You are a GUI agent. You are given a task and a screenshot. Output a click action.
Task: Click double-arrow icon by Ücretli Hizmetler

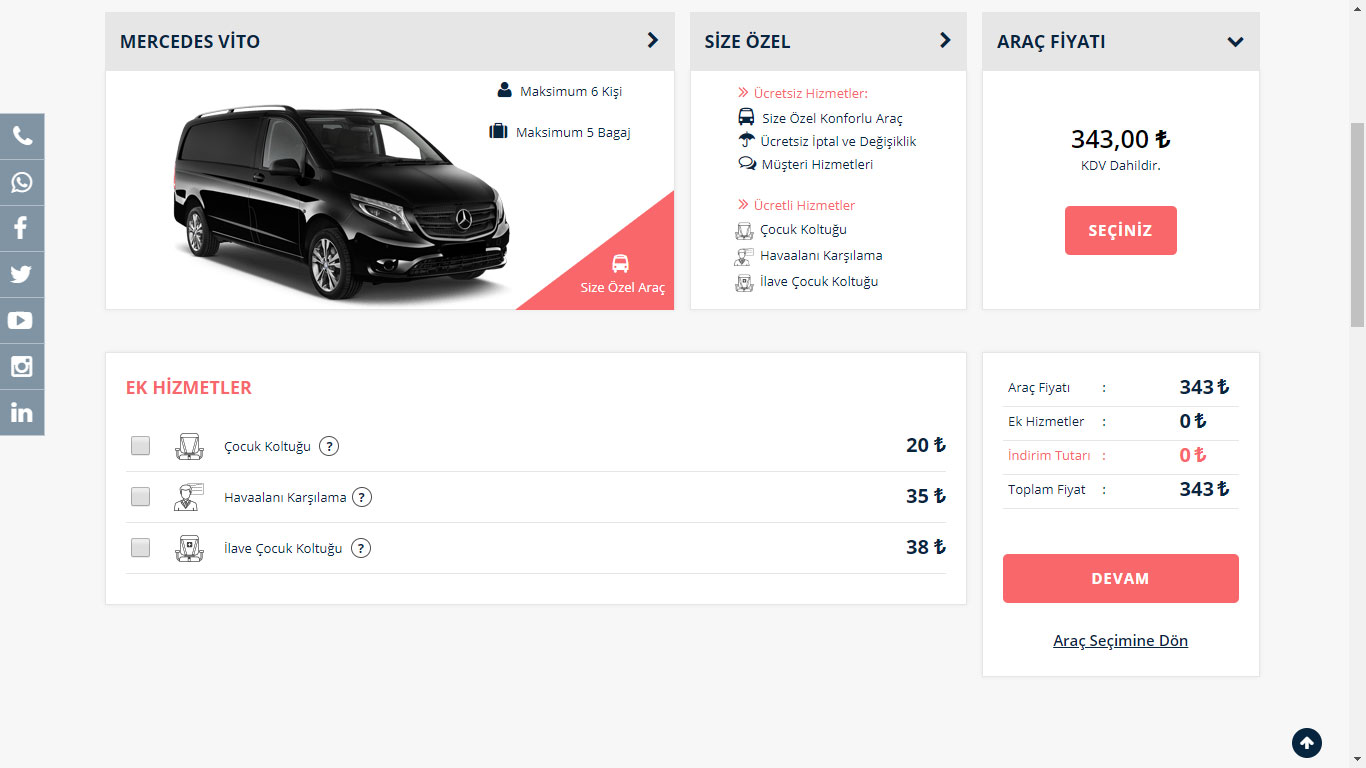pos(743,205)
